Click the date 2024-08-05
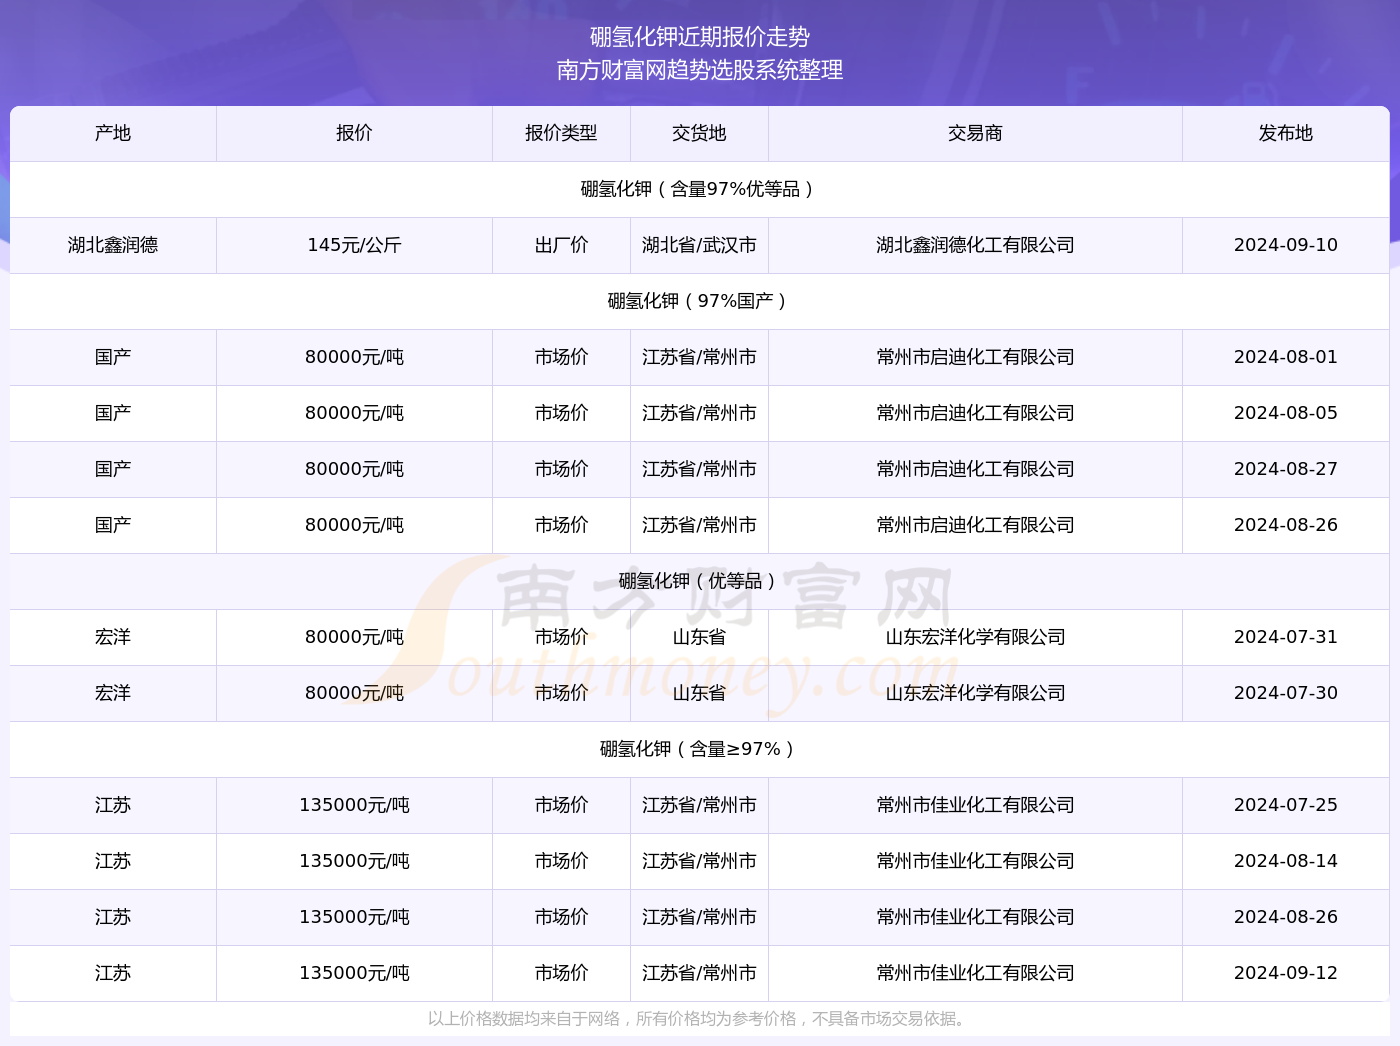The height and width of the screenshot is (1046, 1400). (1286, 413)
